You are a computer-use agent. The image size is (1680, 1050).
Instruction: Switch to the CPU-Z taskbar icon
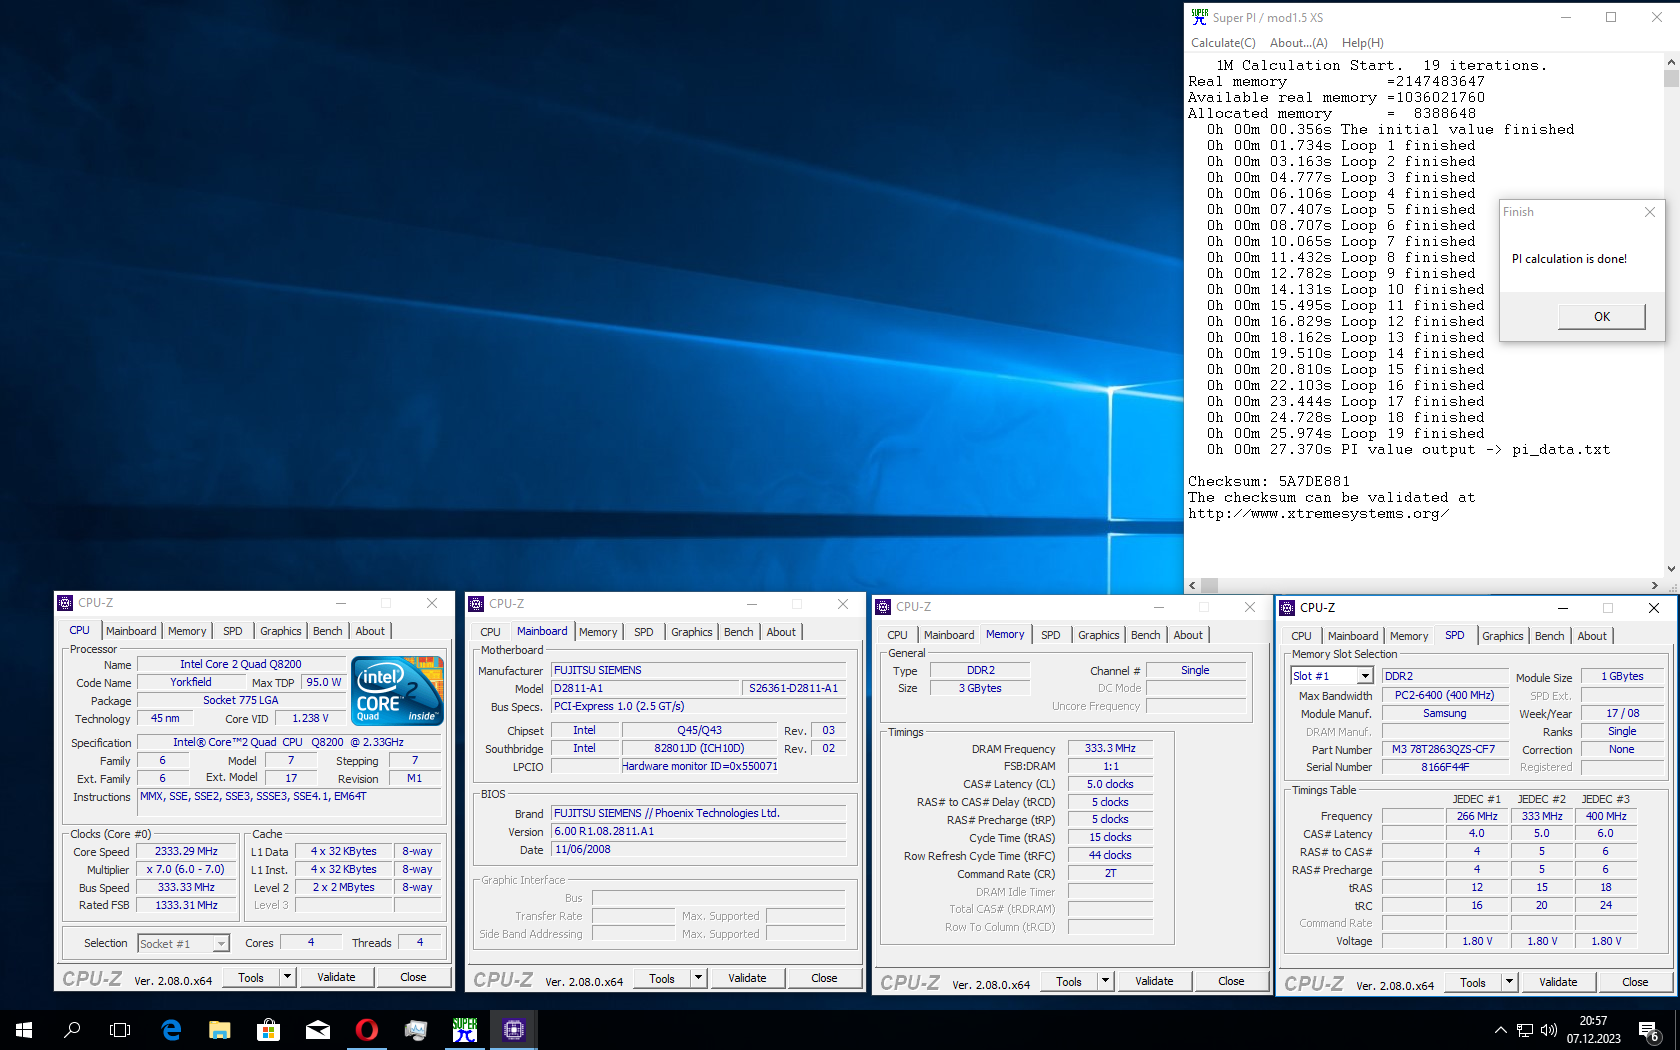click(x=514, y=1029)
